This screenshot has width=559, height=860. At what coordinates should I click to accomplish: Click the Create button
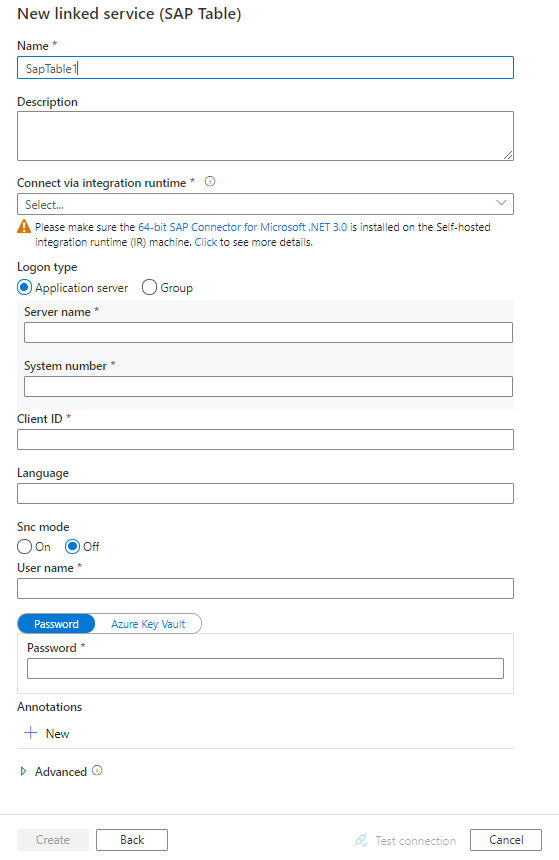click(53, 840)
